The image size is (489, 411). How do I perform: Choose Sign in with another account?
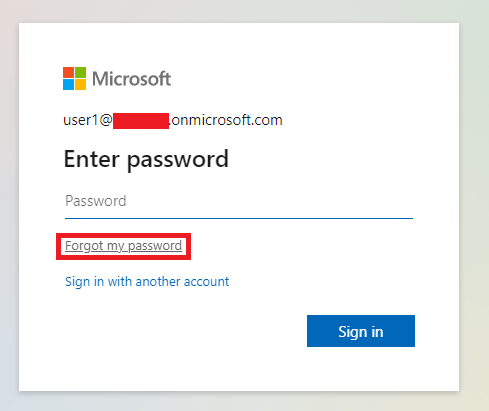(x=147, y=282)
